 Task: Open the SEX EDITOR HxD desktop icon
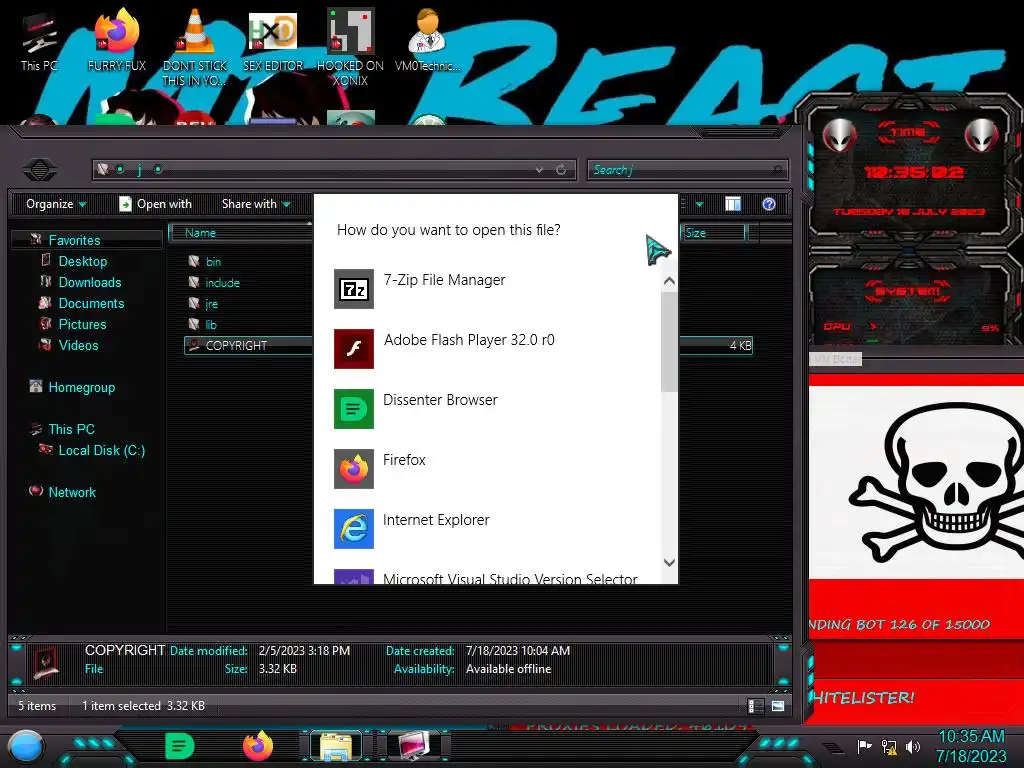pos(273,40)
